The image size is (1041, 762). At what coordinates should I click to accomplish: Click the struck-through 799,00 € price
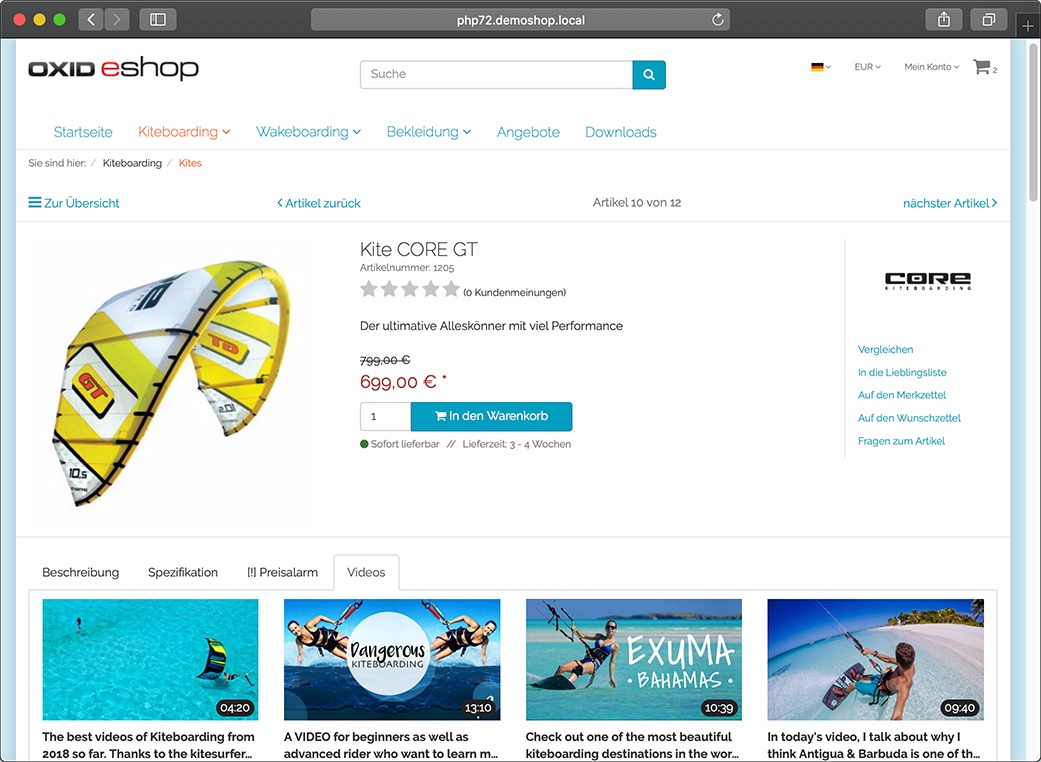385,360
